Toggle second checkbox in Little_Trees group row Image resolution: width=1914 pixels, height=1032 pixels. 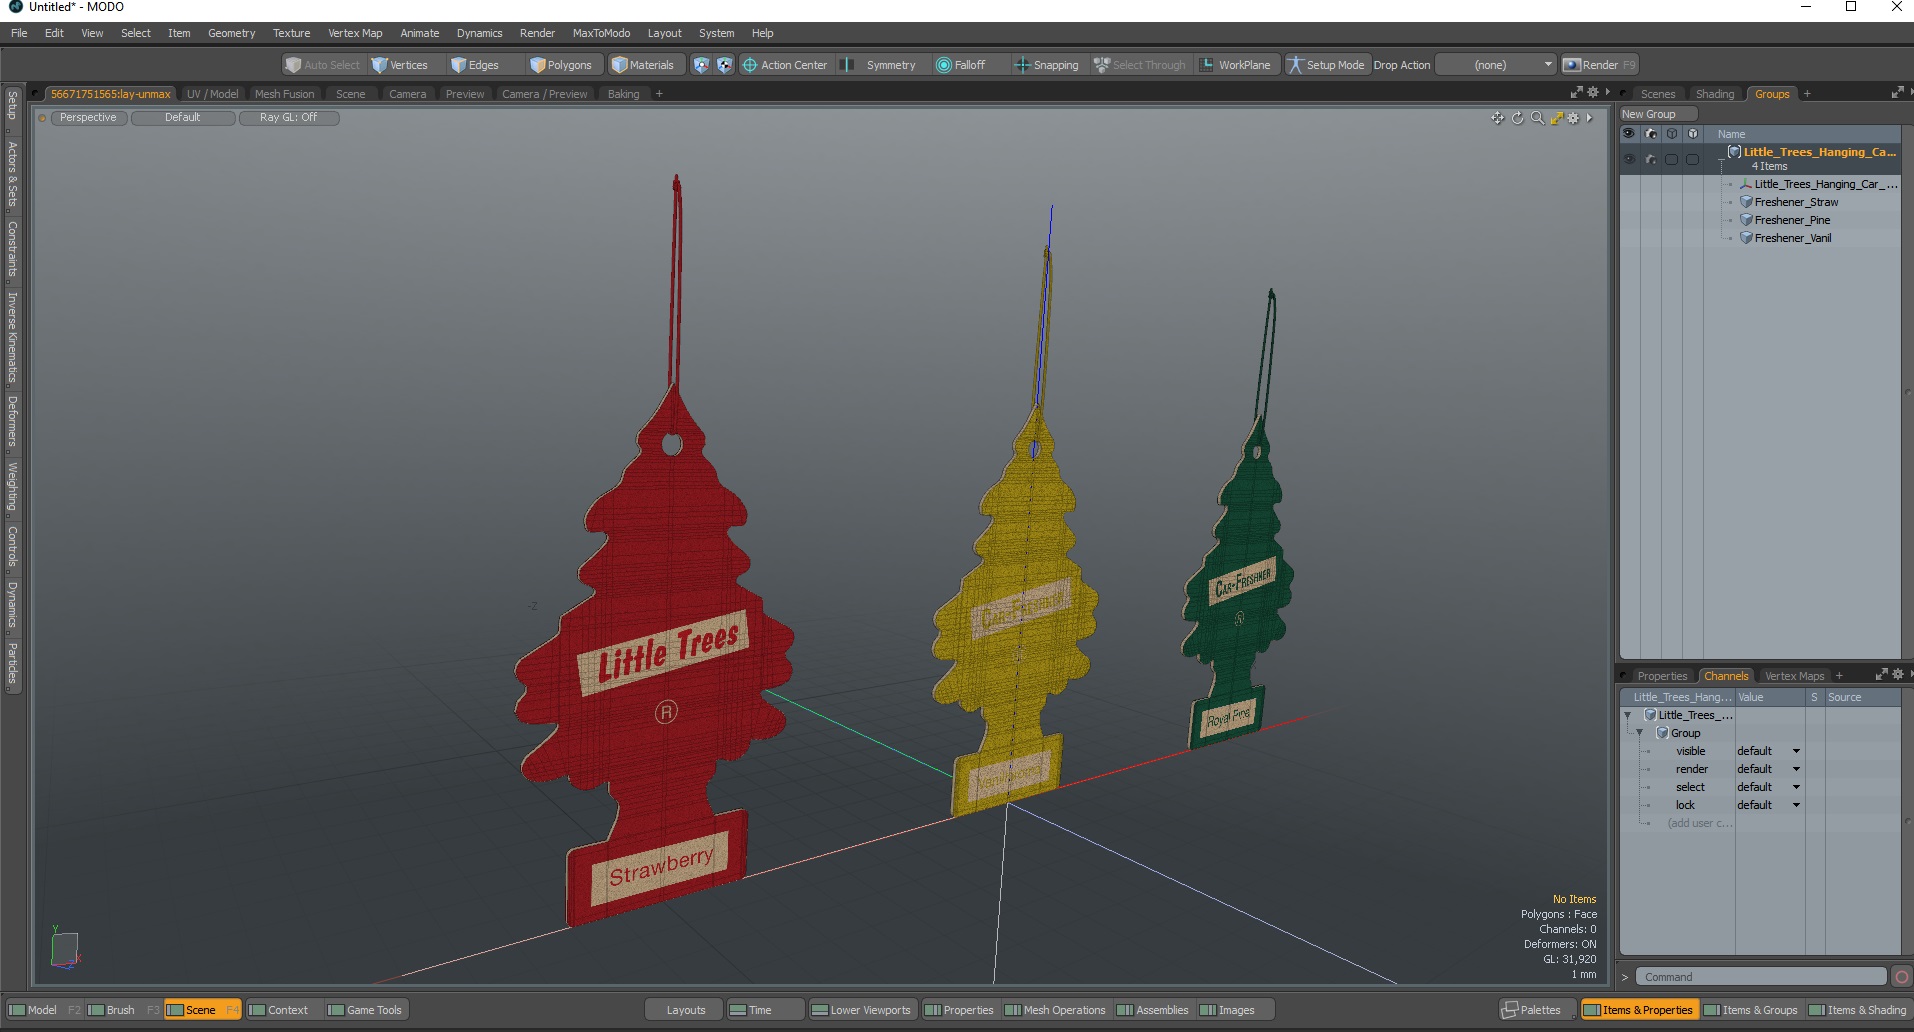[1692, 159]
